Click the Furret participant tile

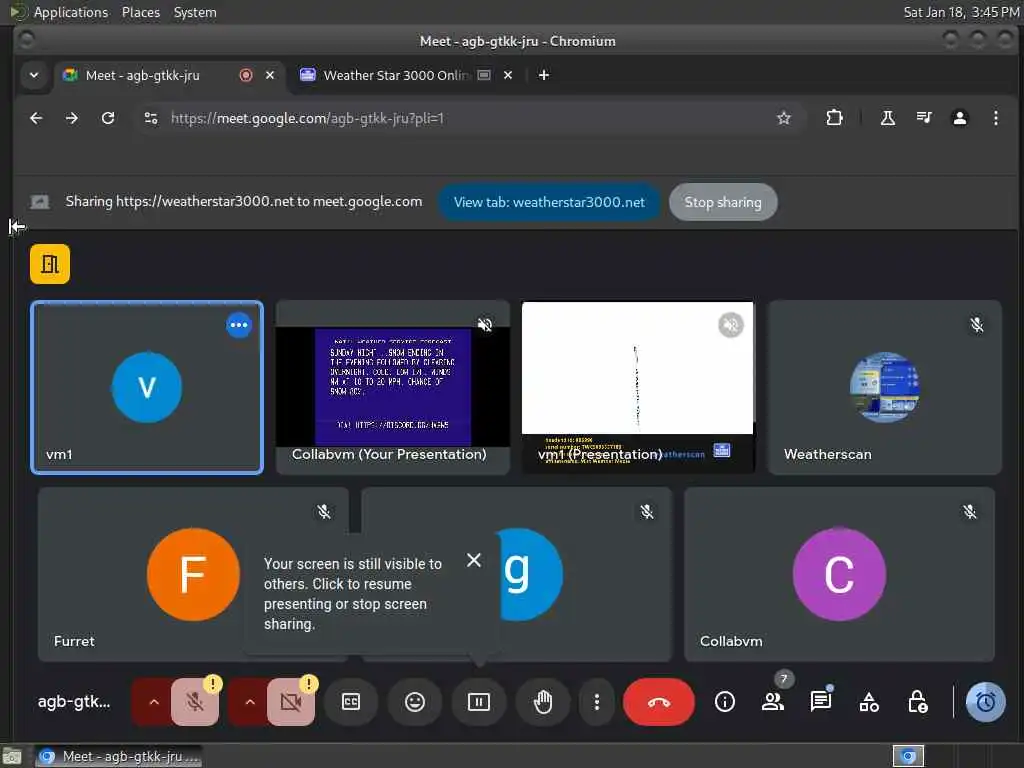[193, 574]
